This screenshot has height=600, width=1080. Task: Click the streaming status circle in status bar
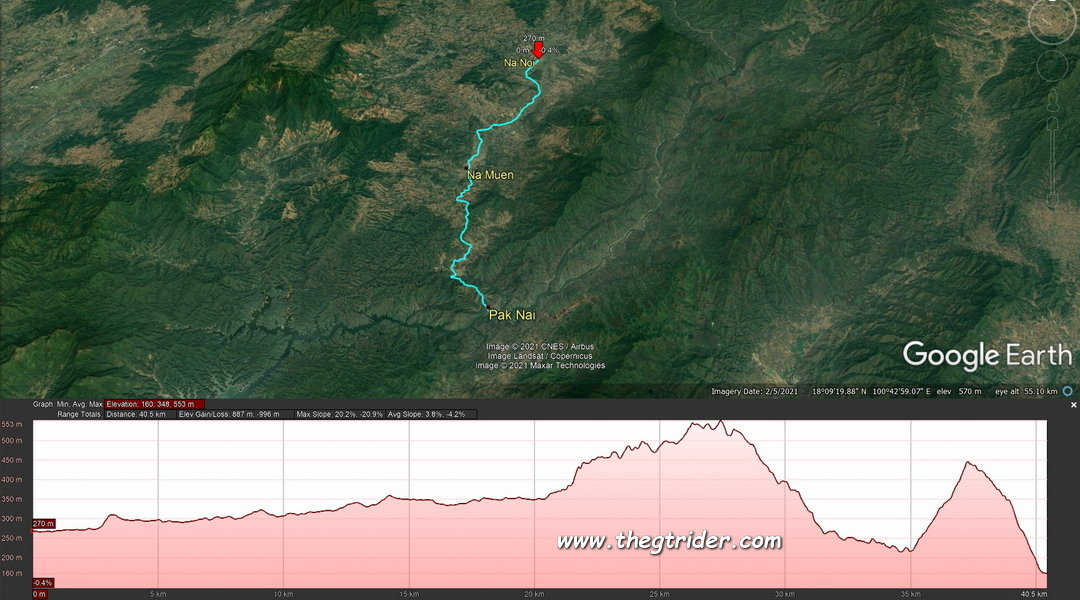(1068, 391)
